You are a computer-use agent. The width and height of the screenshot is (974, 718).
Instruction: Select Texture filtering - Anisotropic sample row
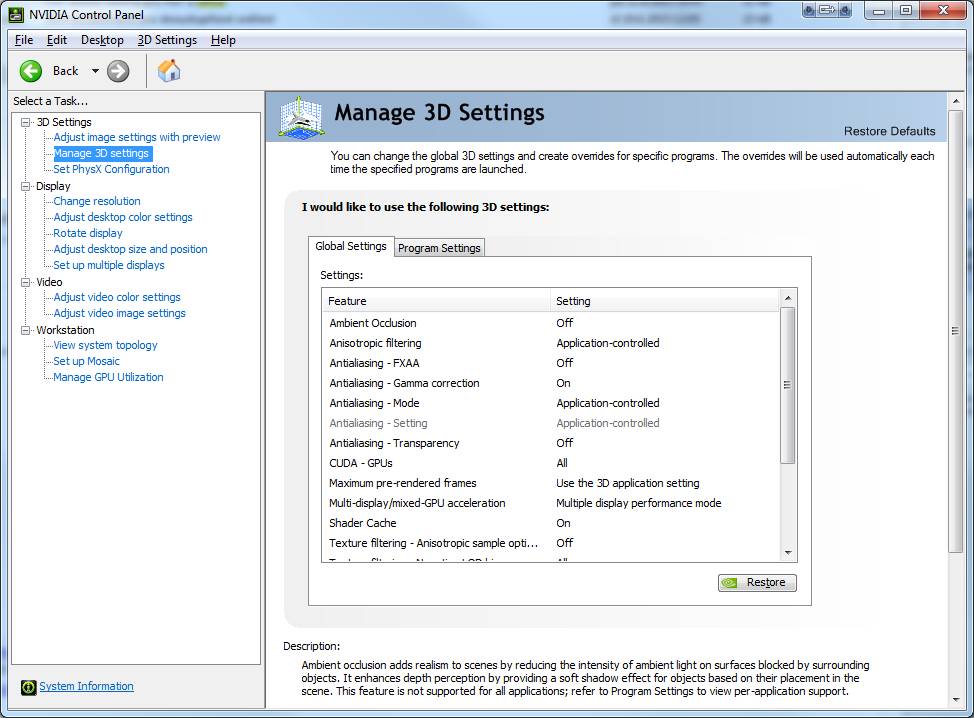[x=551, y=543]
